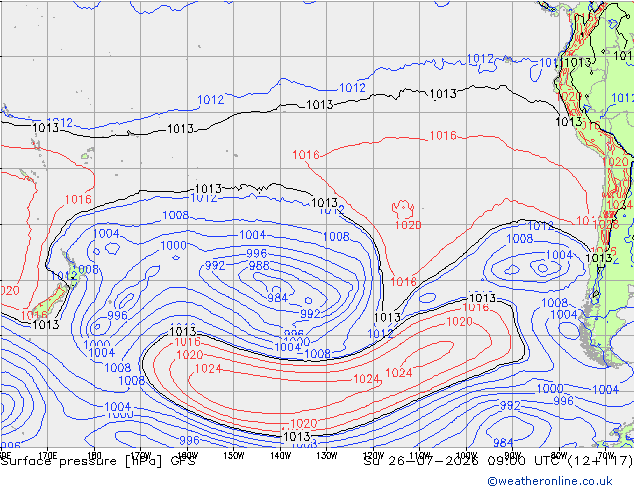
Task: Select the 110W longitude axis label
Action: click(x=420, y=456)
